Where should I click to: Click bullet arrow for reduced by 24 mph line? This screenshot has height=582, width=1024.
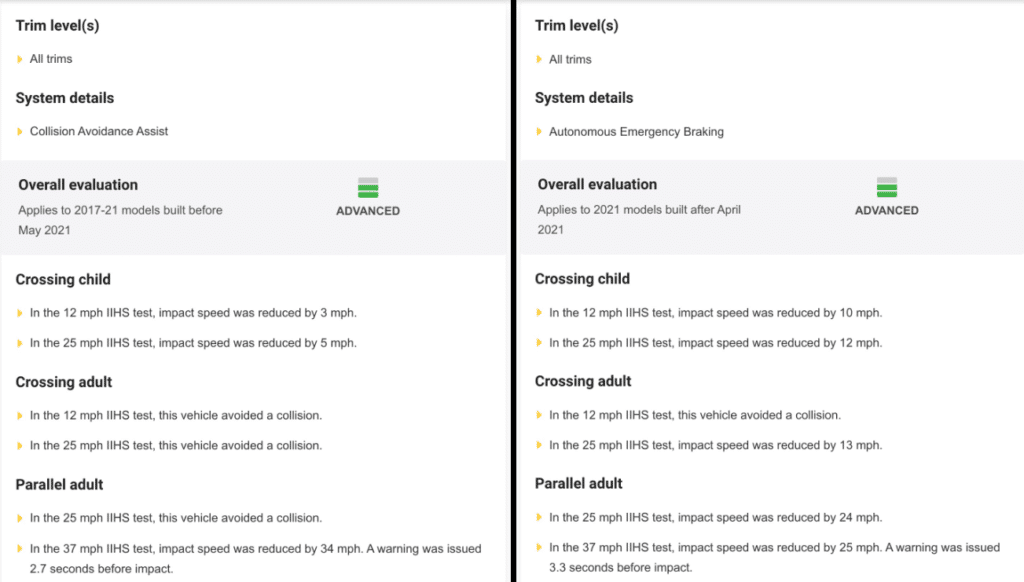click(539, 517)
